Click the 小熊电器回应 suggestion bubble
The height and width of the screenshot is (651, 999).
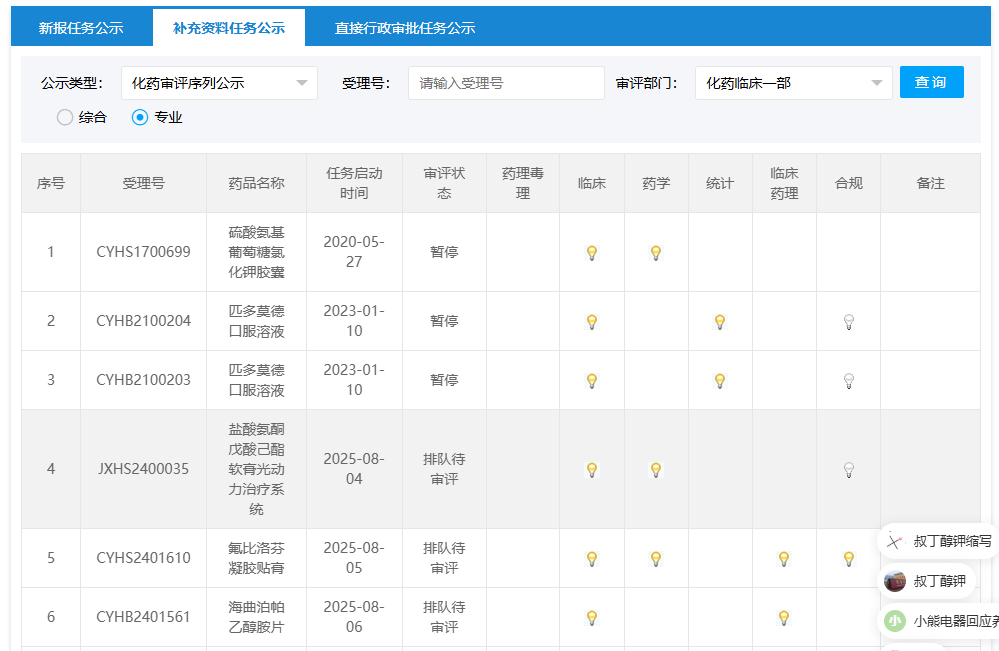[x=939, y=620]
